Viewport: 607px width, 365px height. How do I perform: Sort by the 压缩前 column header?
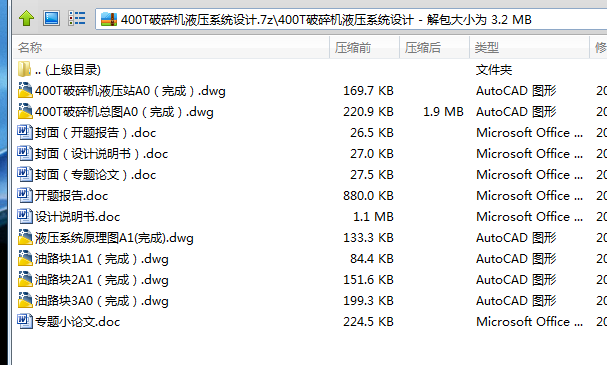(364, 48)
